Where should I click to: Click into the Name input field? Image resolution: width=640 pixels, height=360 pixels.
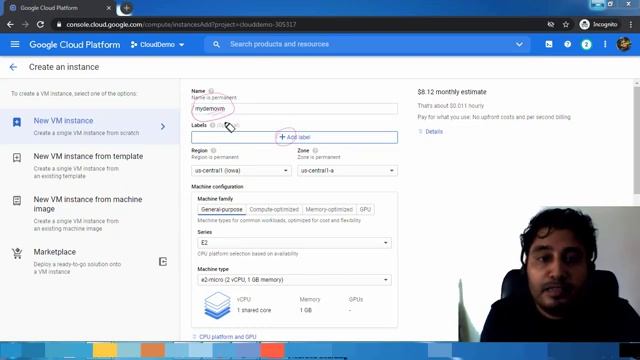click(x=294, y=109)
